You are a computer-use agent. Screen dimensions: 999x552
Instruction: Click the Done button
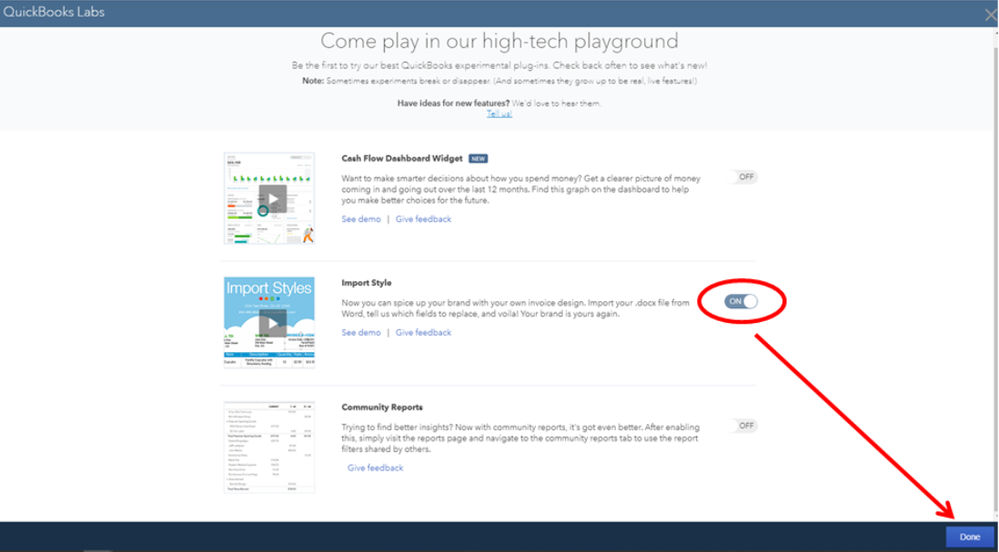point(970,537)
